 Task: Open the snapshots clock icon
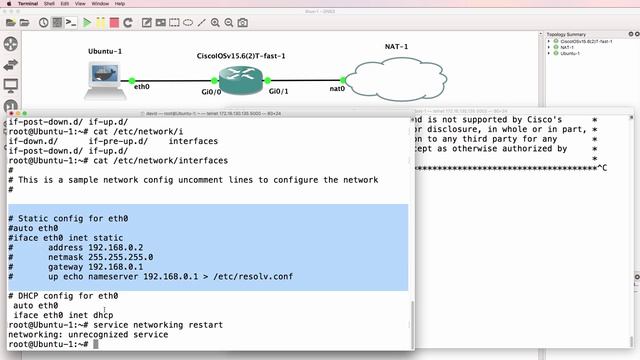(43, 22)
